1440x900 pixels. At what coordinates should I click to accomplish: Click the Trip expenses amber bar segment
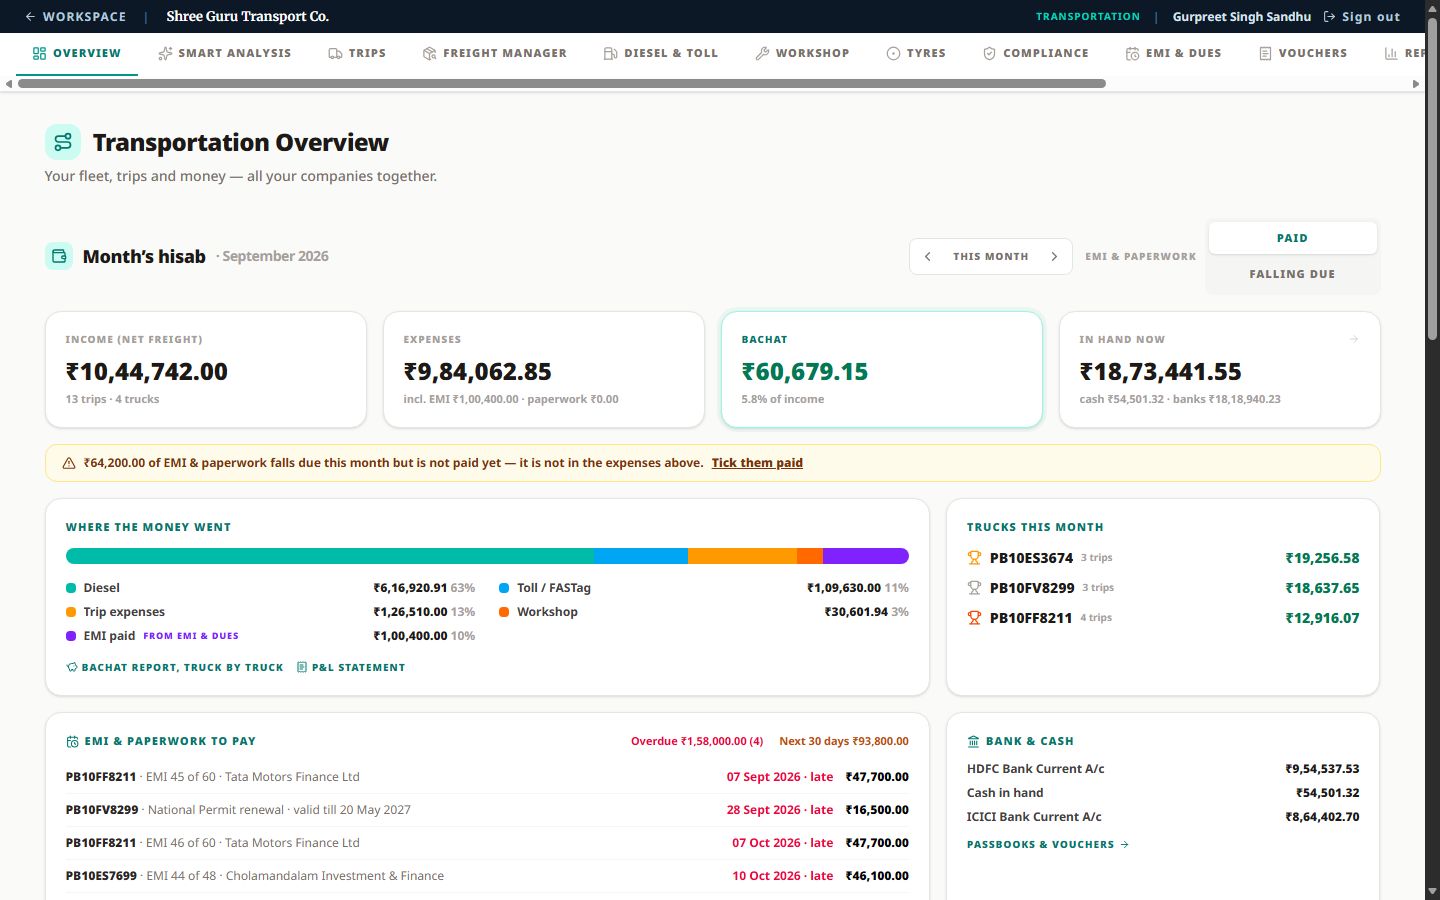(x=742, y=556)
